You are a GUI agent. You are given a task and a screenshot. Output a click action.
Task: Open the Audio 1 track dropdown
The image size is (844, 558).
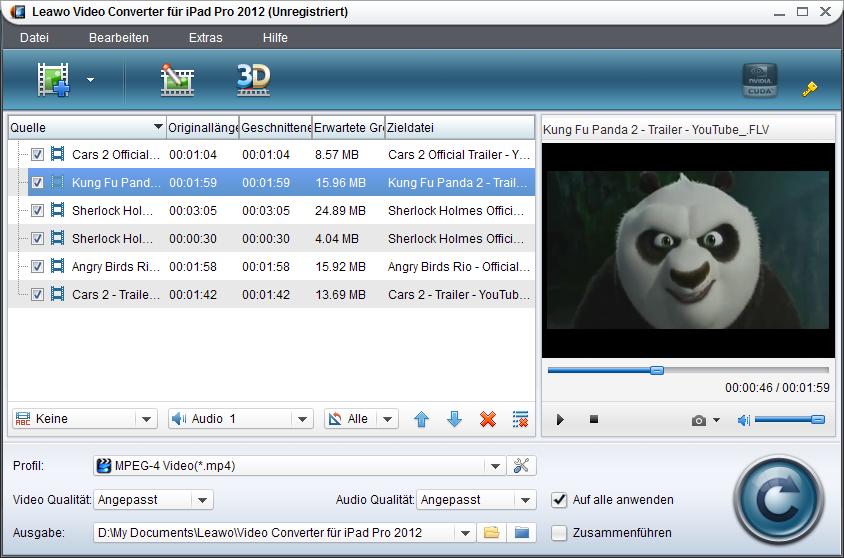pos(303,419)
